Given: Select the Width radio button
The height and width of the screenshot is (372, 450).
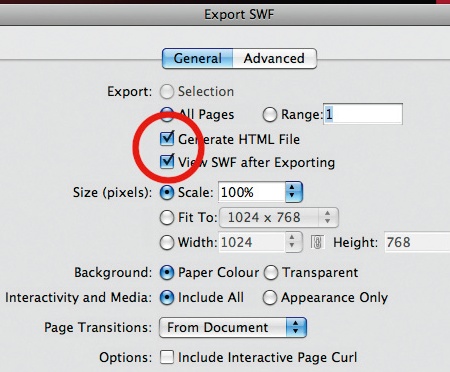Looking at the screenshot, I should [x=167, y=242].
